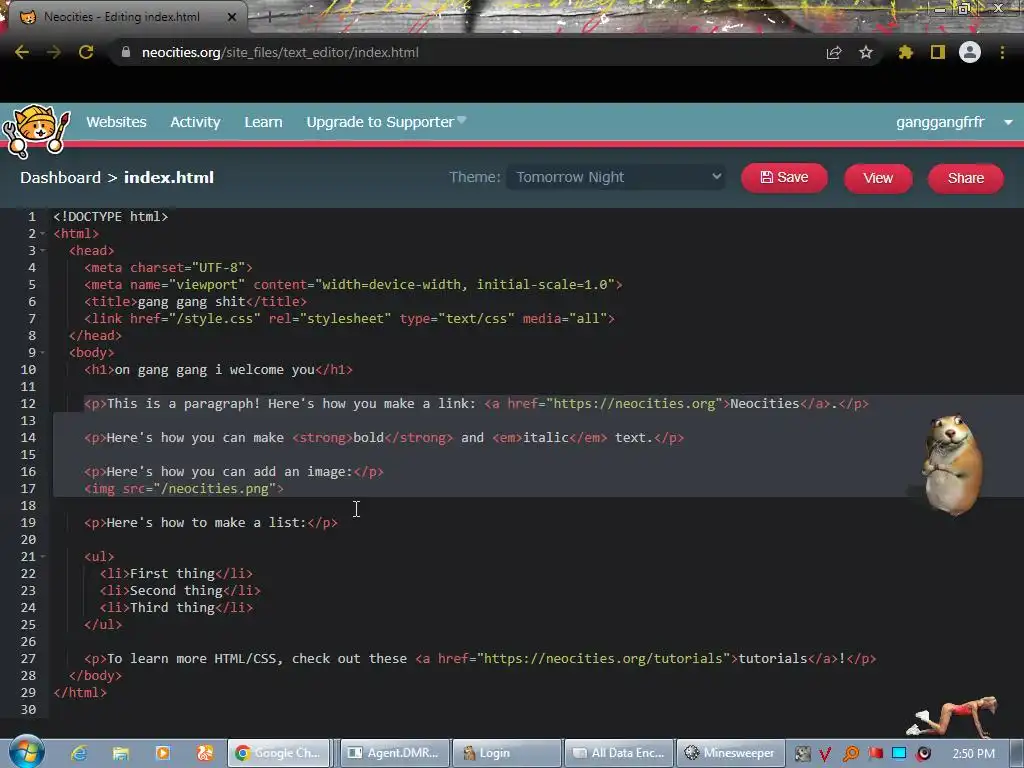Switch to the Minesweeper taskbar window

pos(730,753)
